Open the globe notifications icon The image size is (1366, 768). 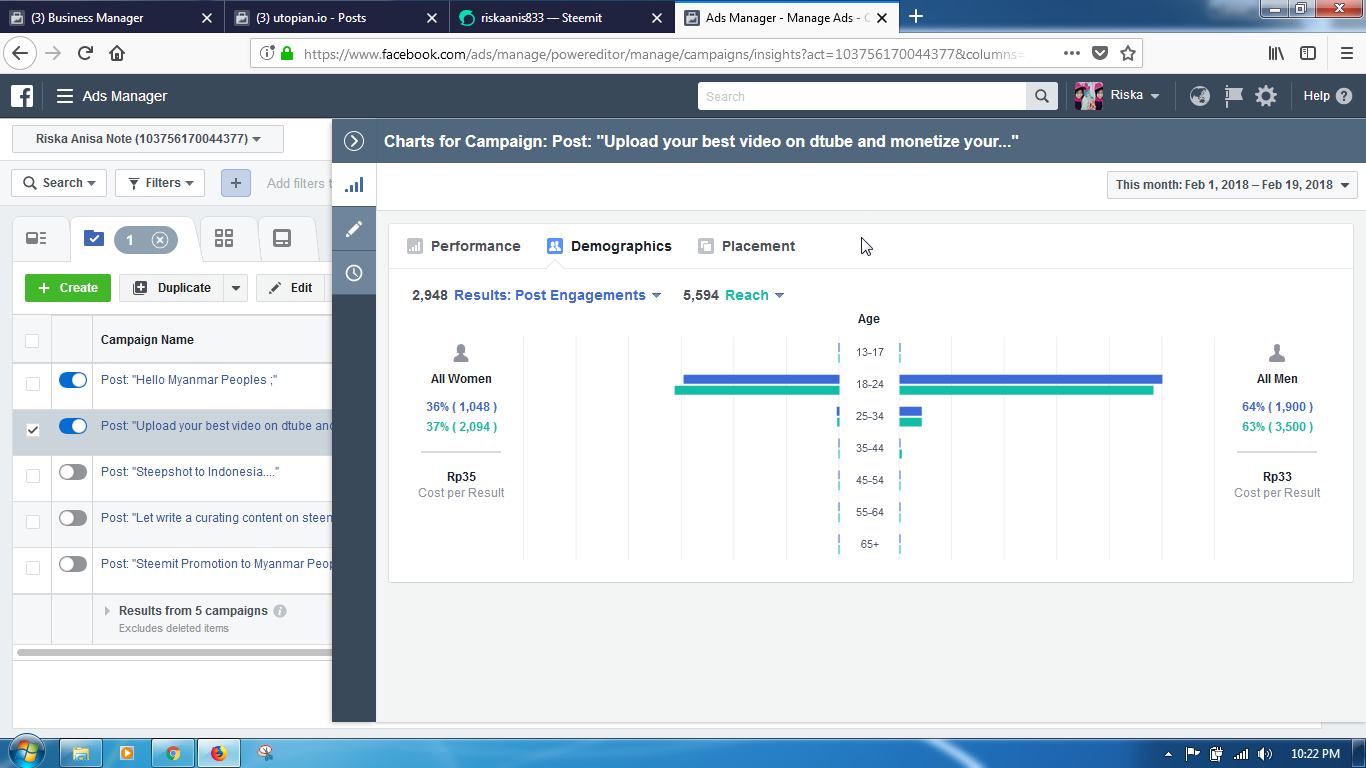point(1200,96)
